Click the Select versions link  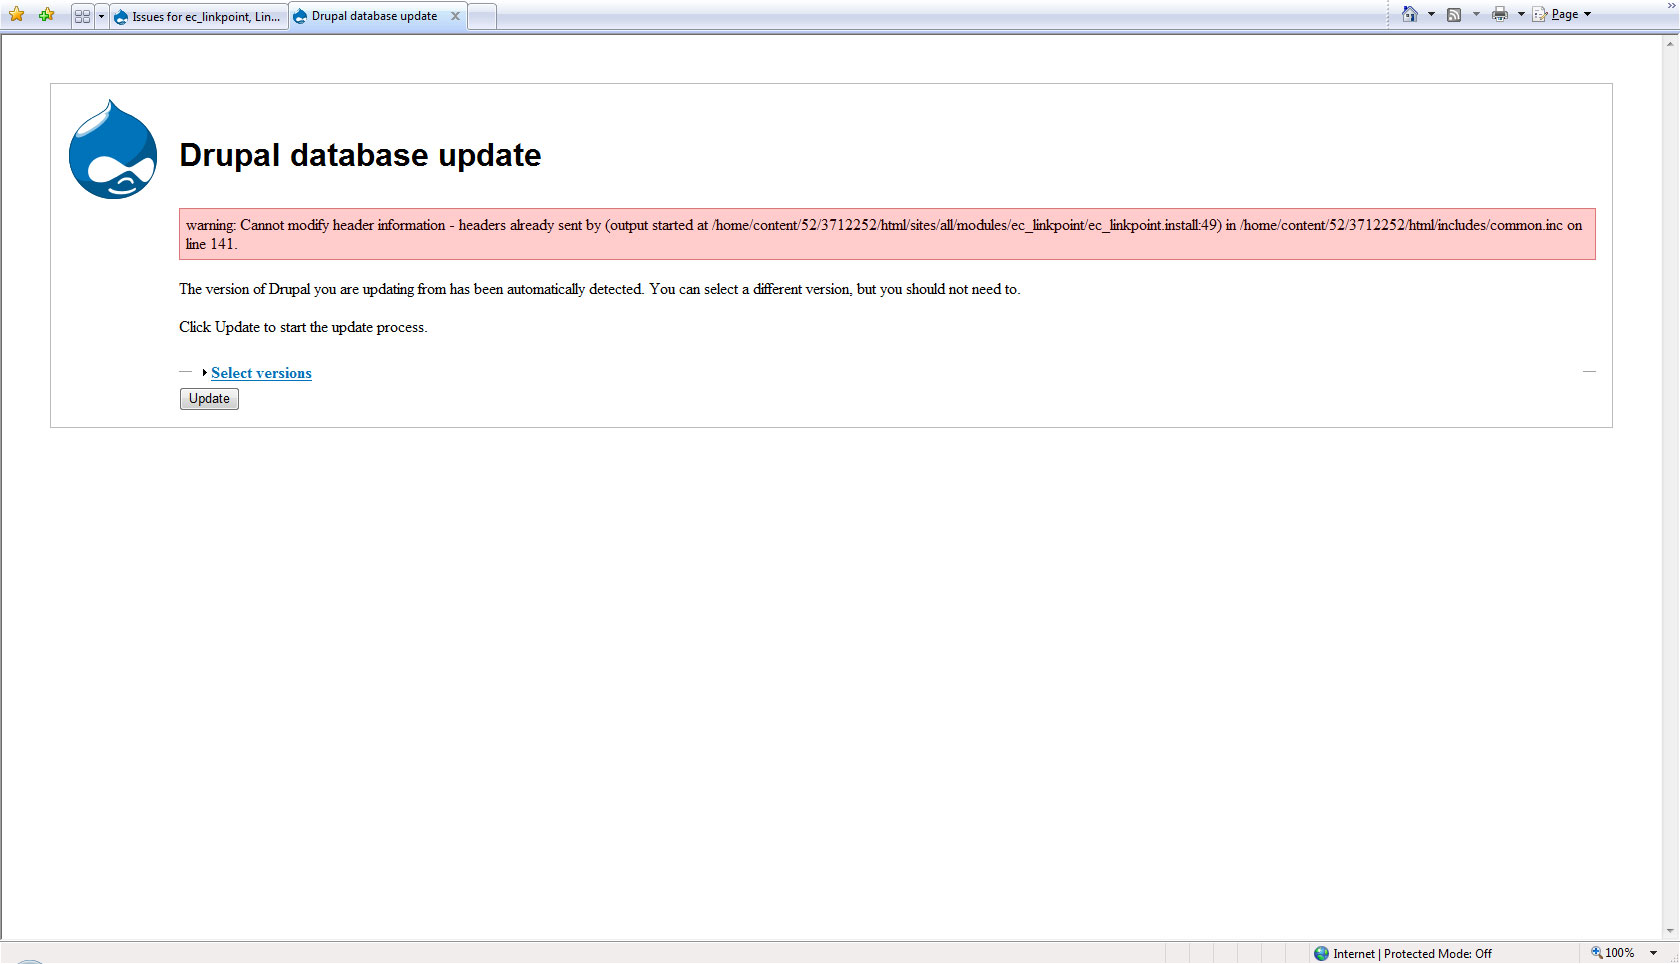(260, 373)
